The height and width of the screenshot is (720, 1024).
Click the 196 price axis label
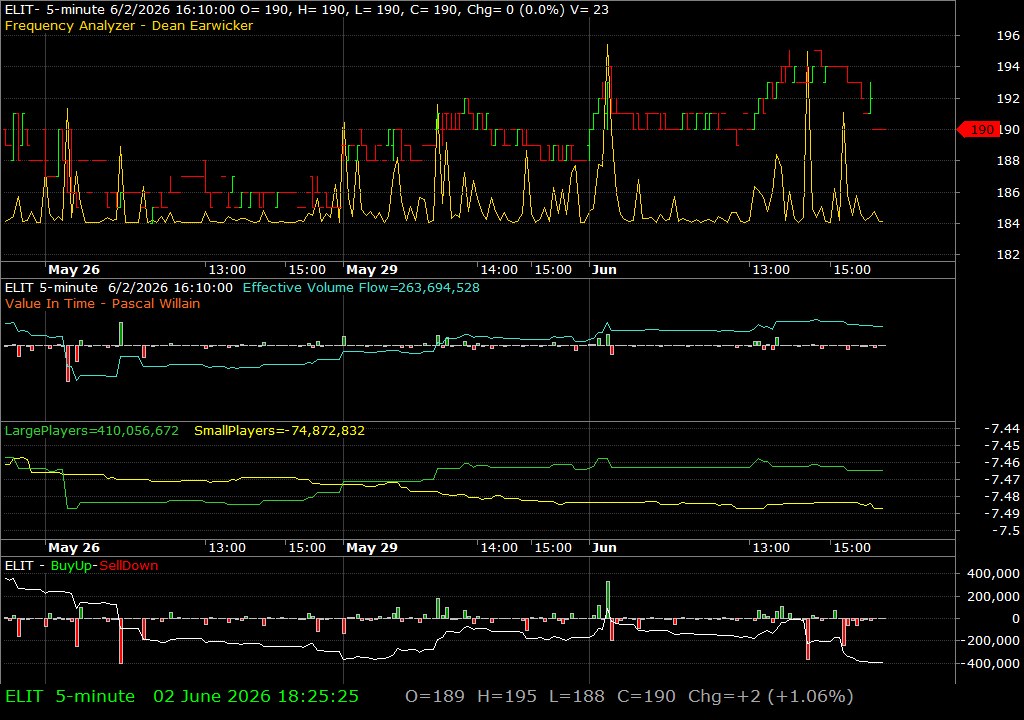coord(1008,35)
